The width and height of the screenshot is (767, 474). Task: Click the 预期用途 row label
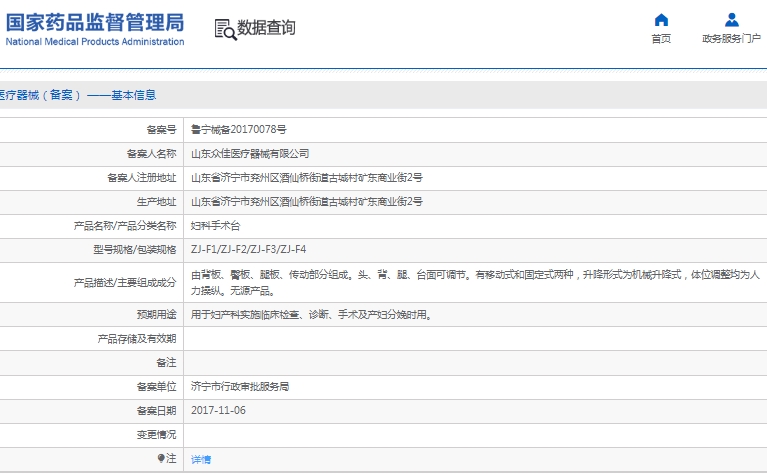point(157,315)
